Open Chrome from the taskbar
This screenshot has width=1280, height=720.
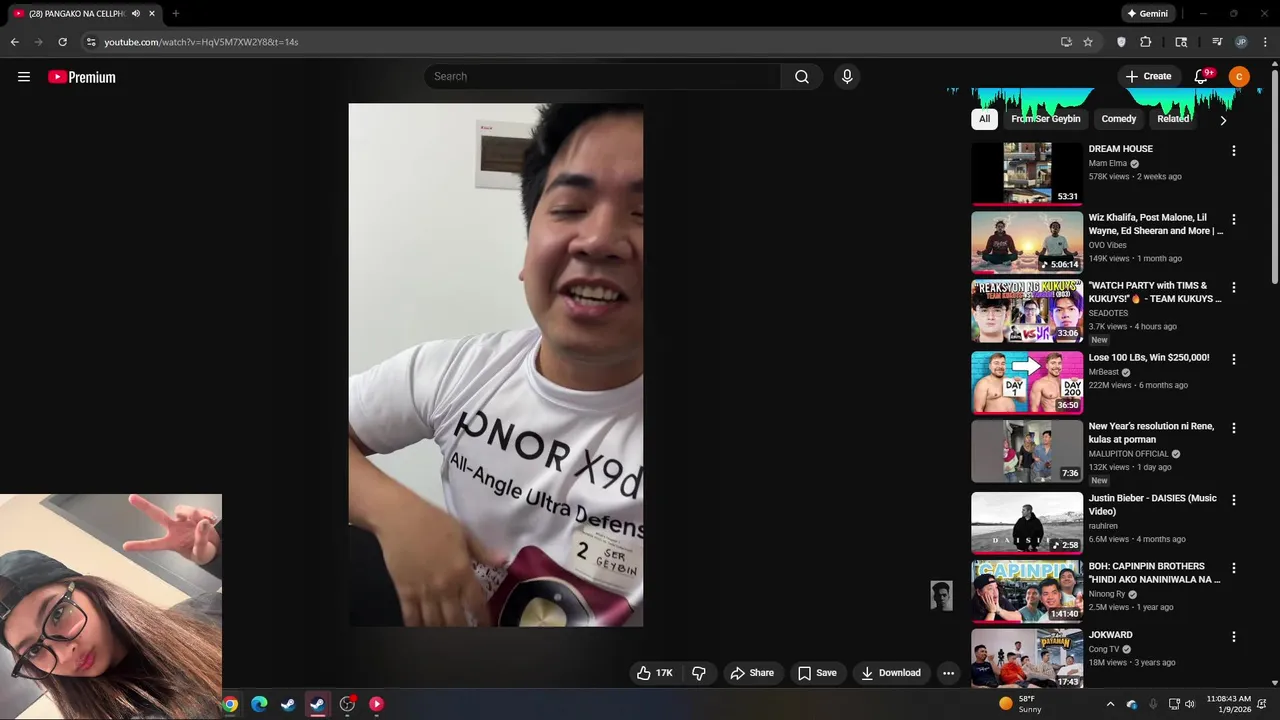point(230,704)
